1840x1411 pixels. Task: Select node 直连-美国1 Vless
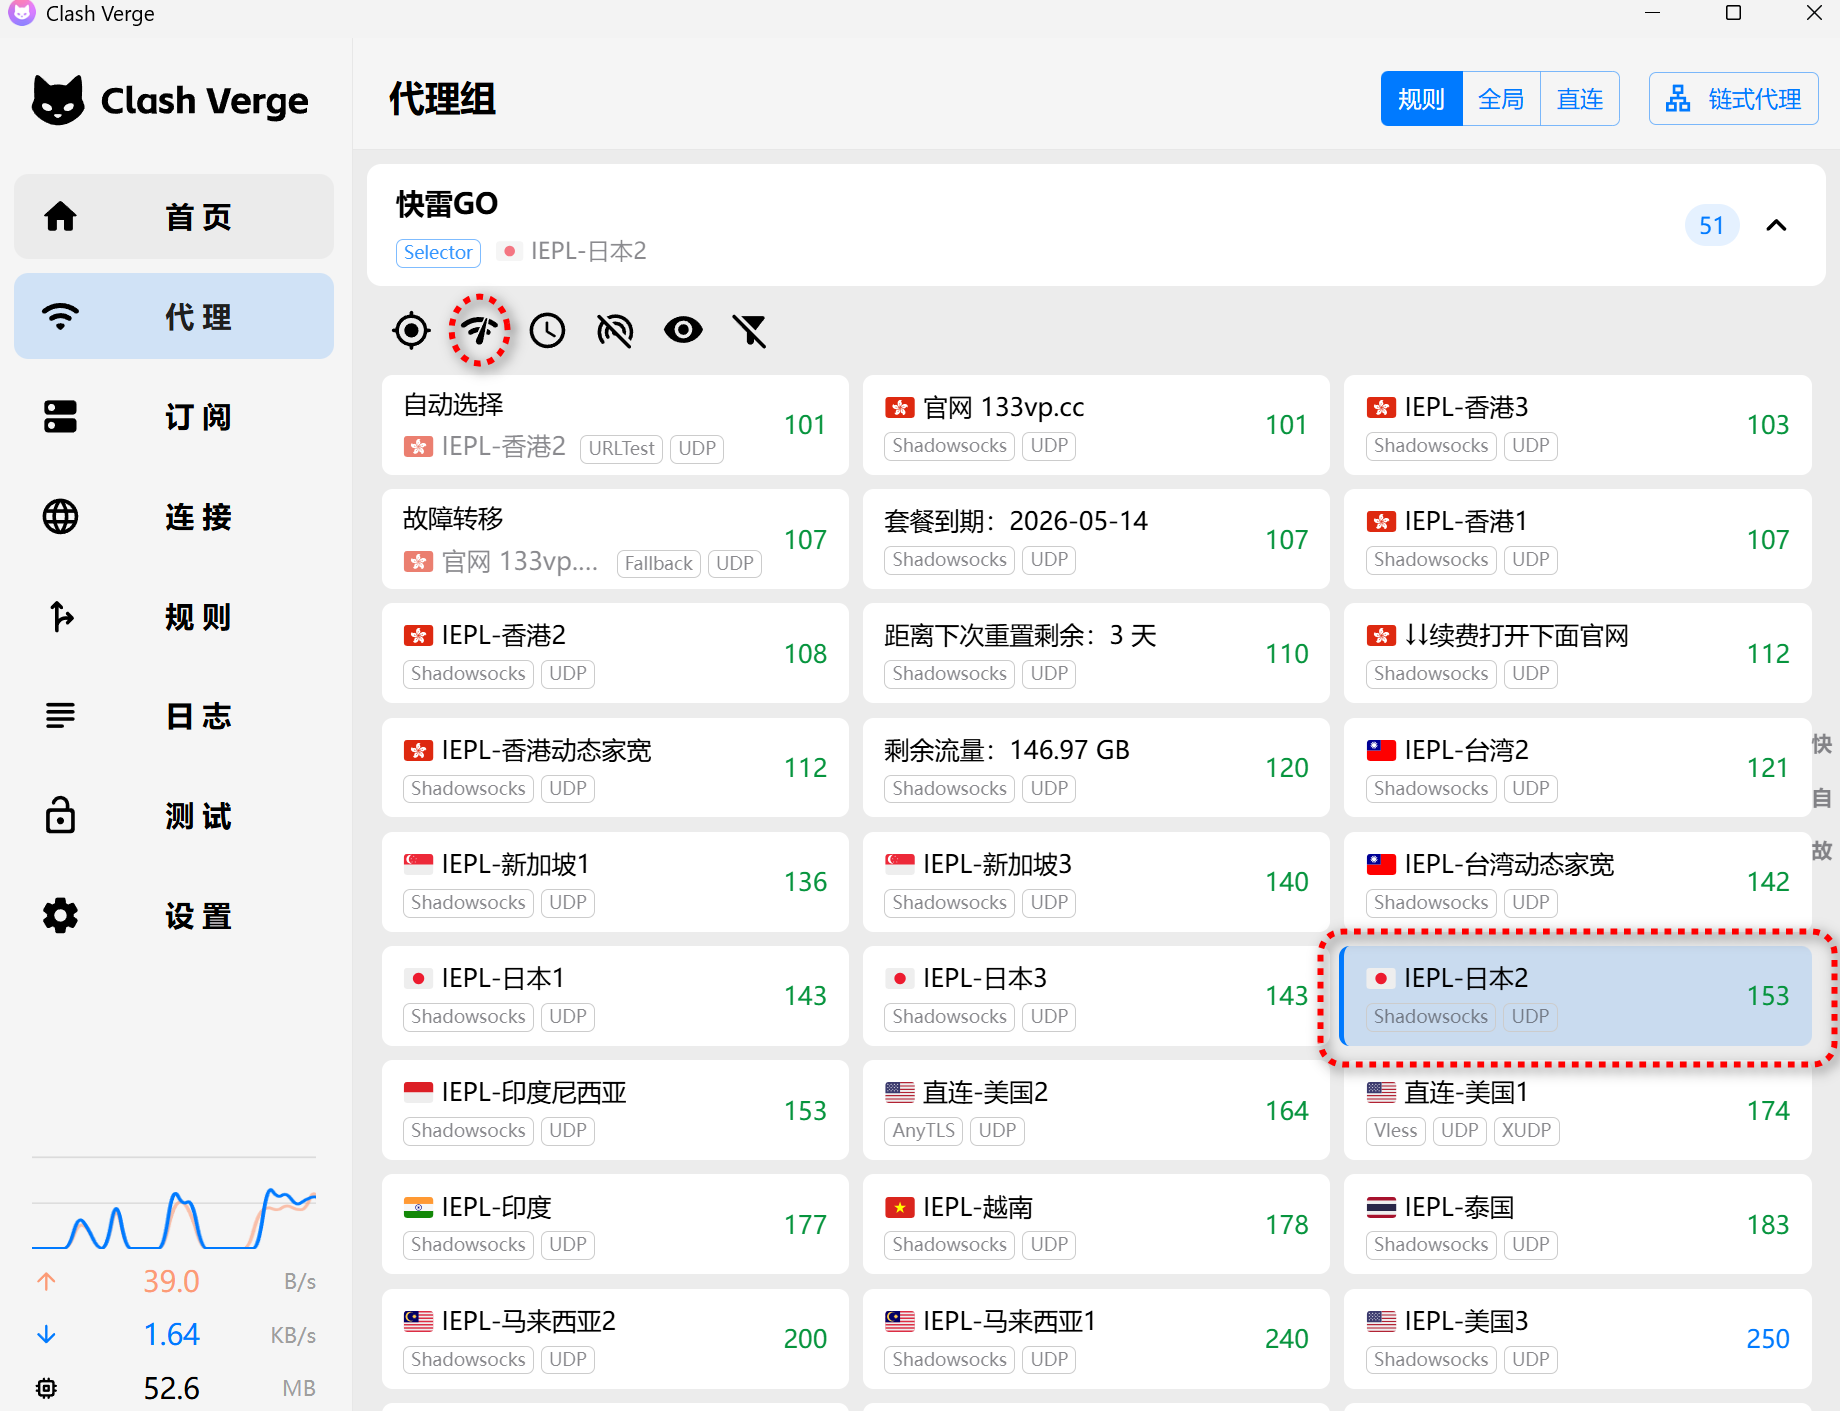click(x=1577, y=1110)
